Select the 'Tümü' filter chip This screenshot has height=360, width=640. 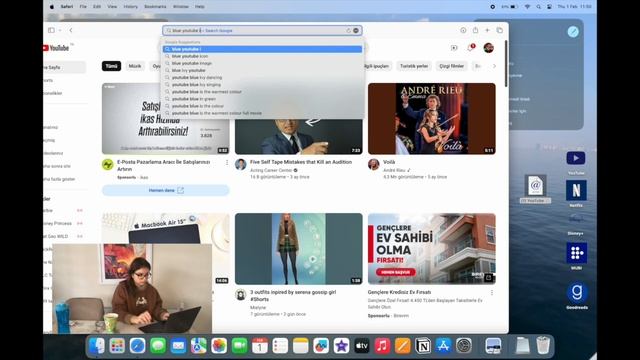coord(111,66)
